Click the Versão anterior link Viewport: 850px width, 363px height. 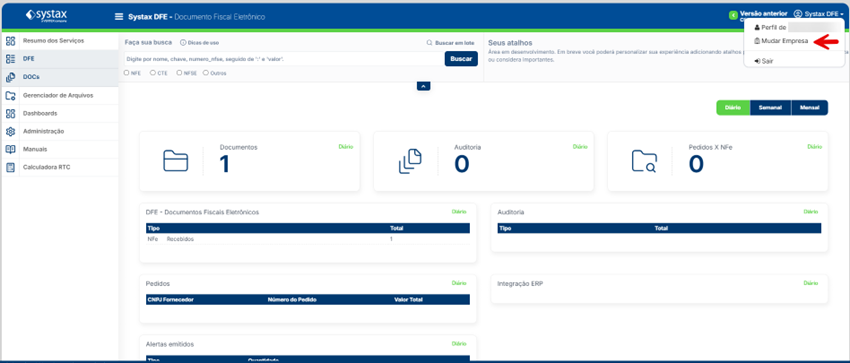[x=763, y=14]
